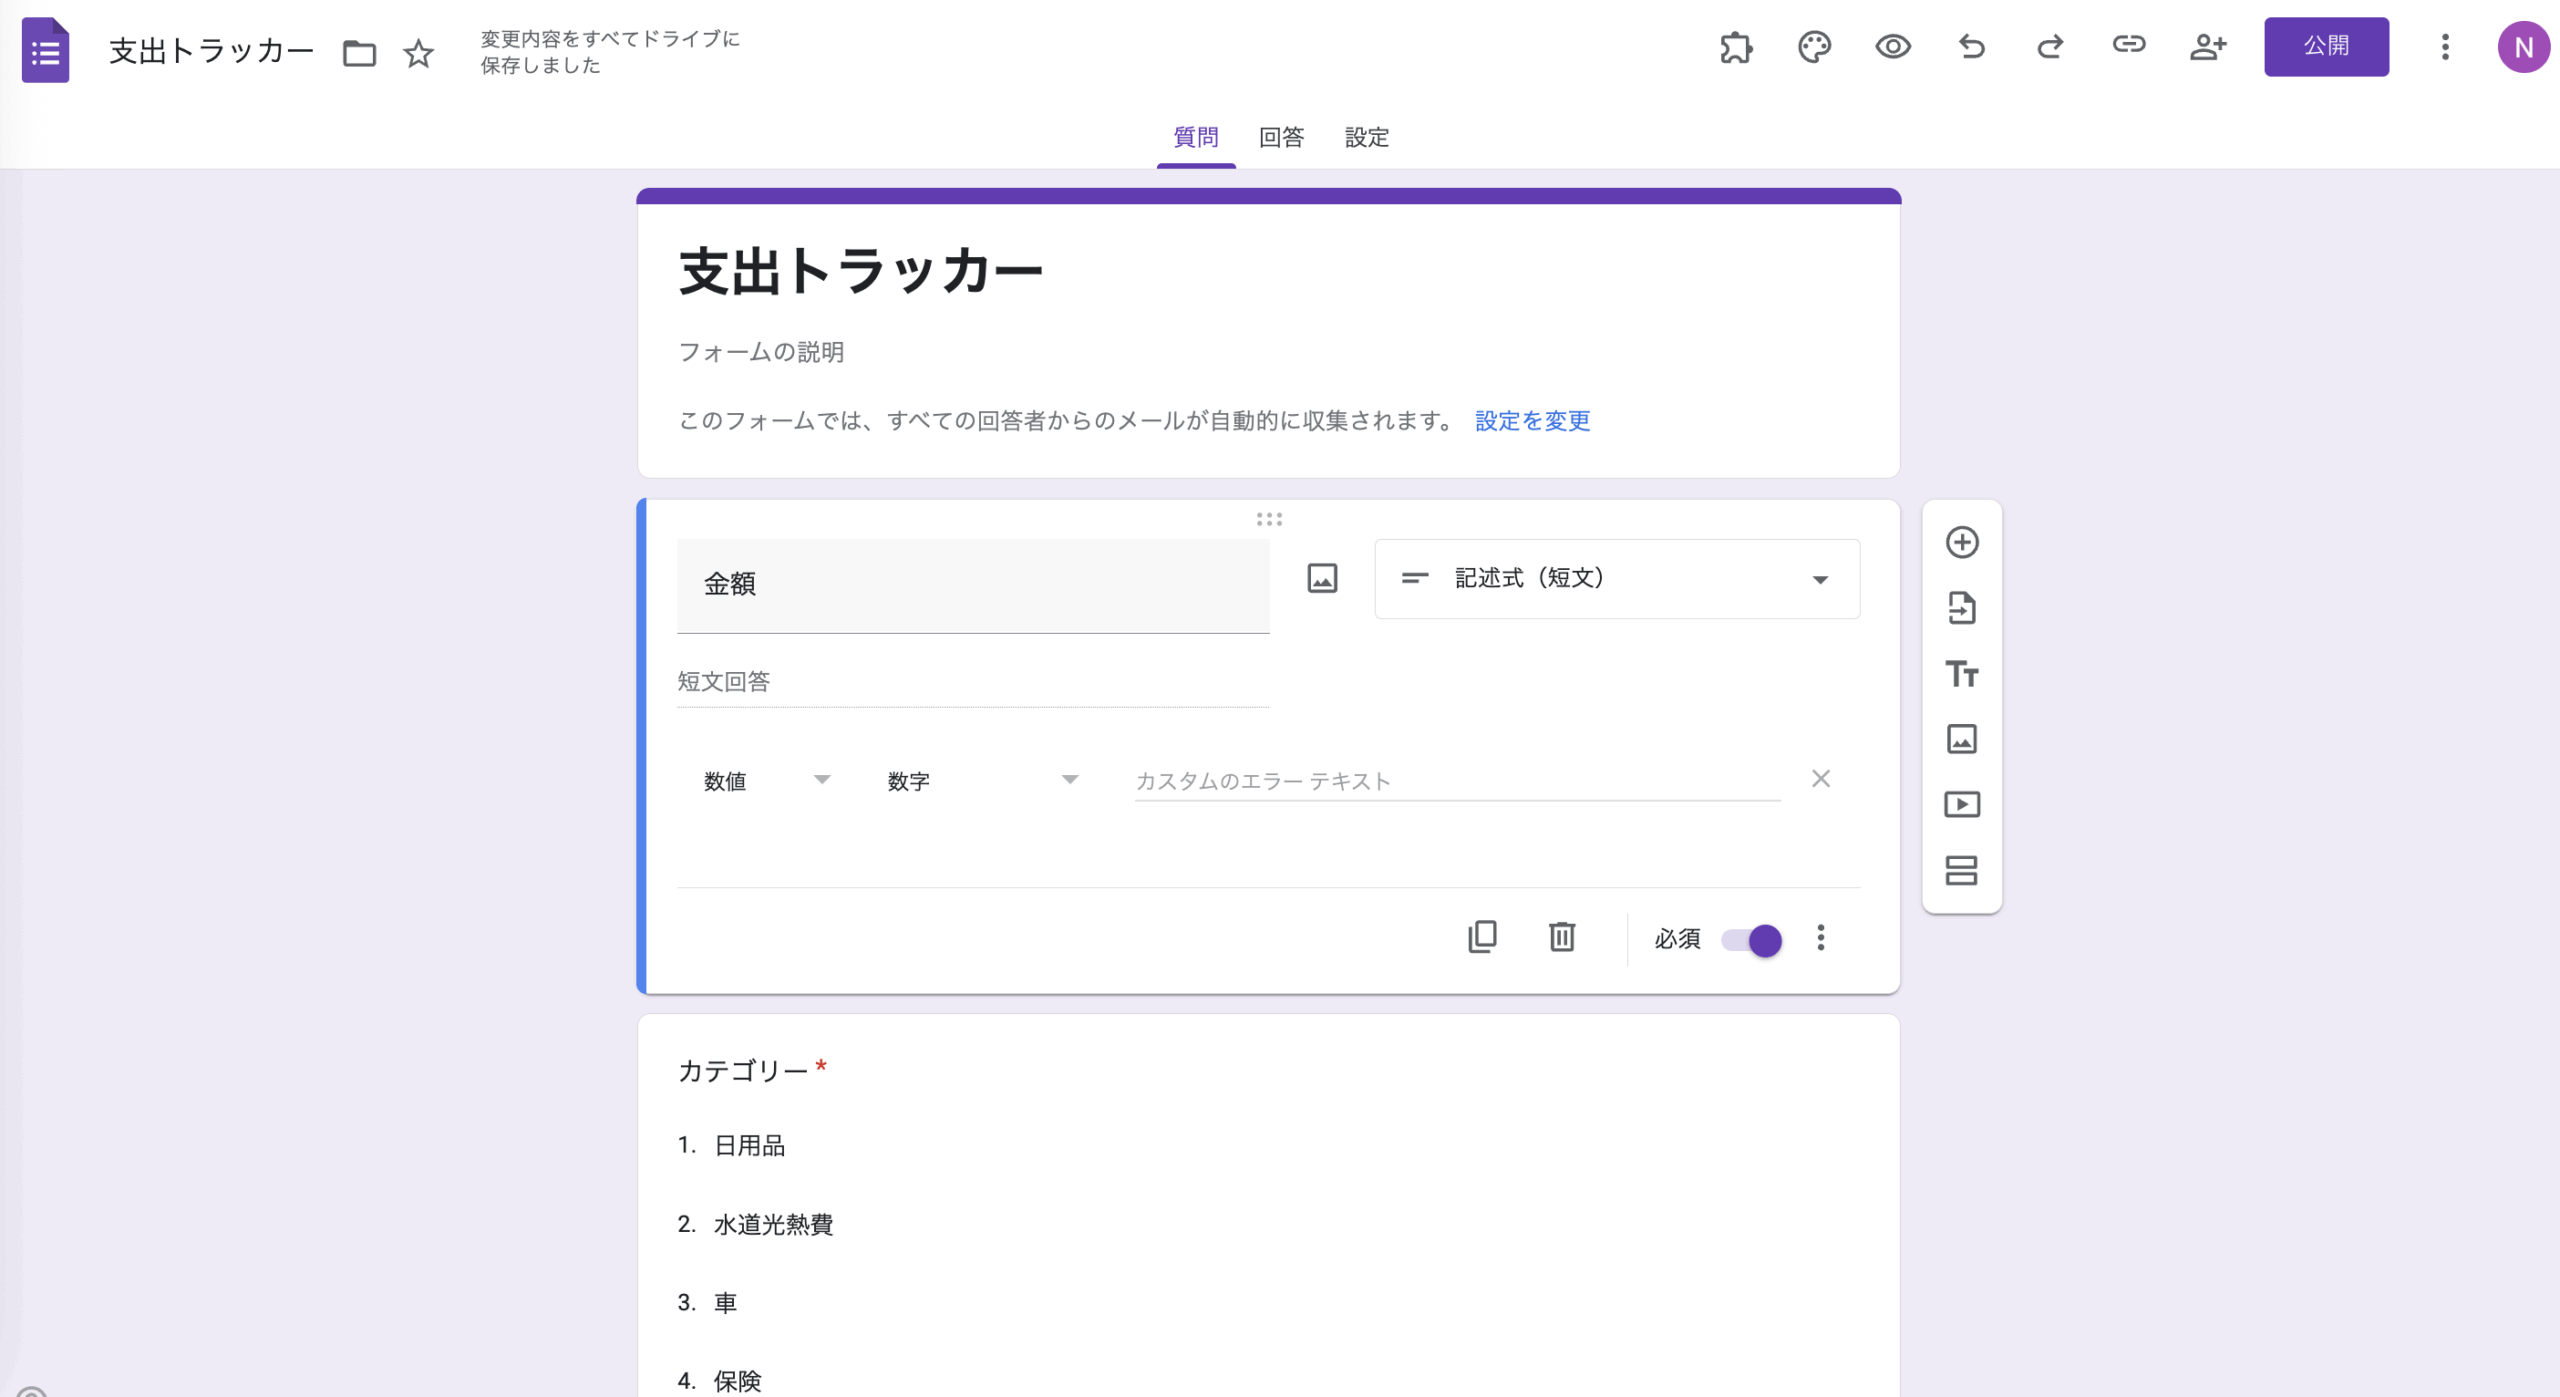
Task: Open the theme customization palette
Action: pos(1814,47)
